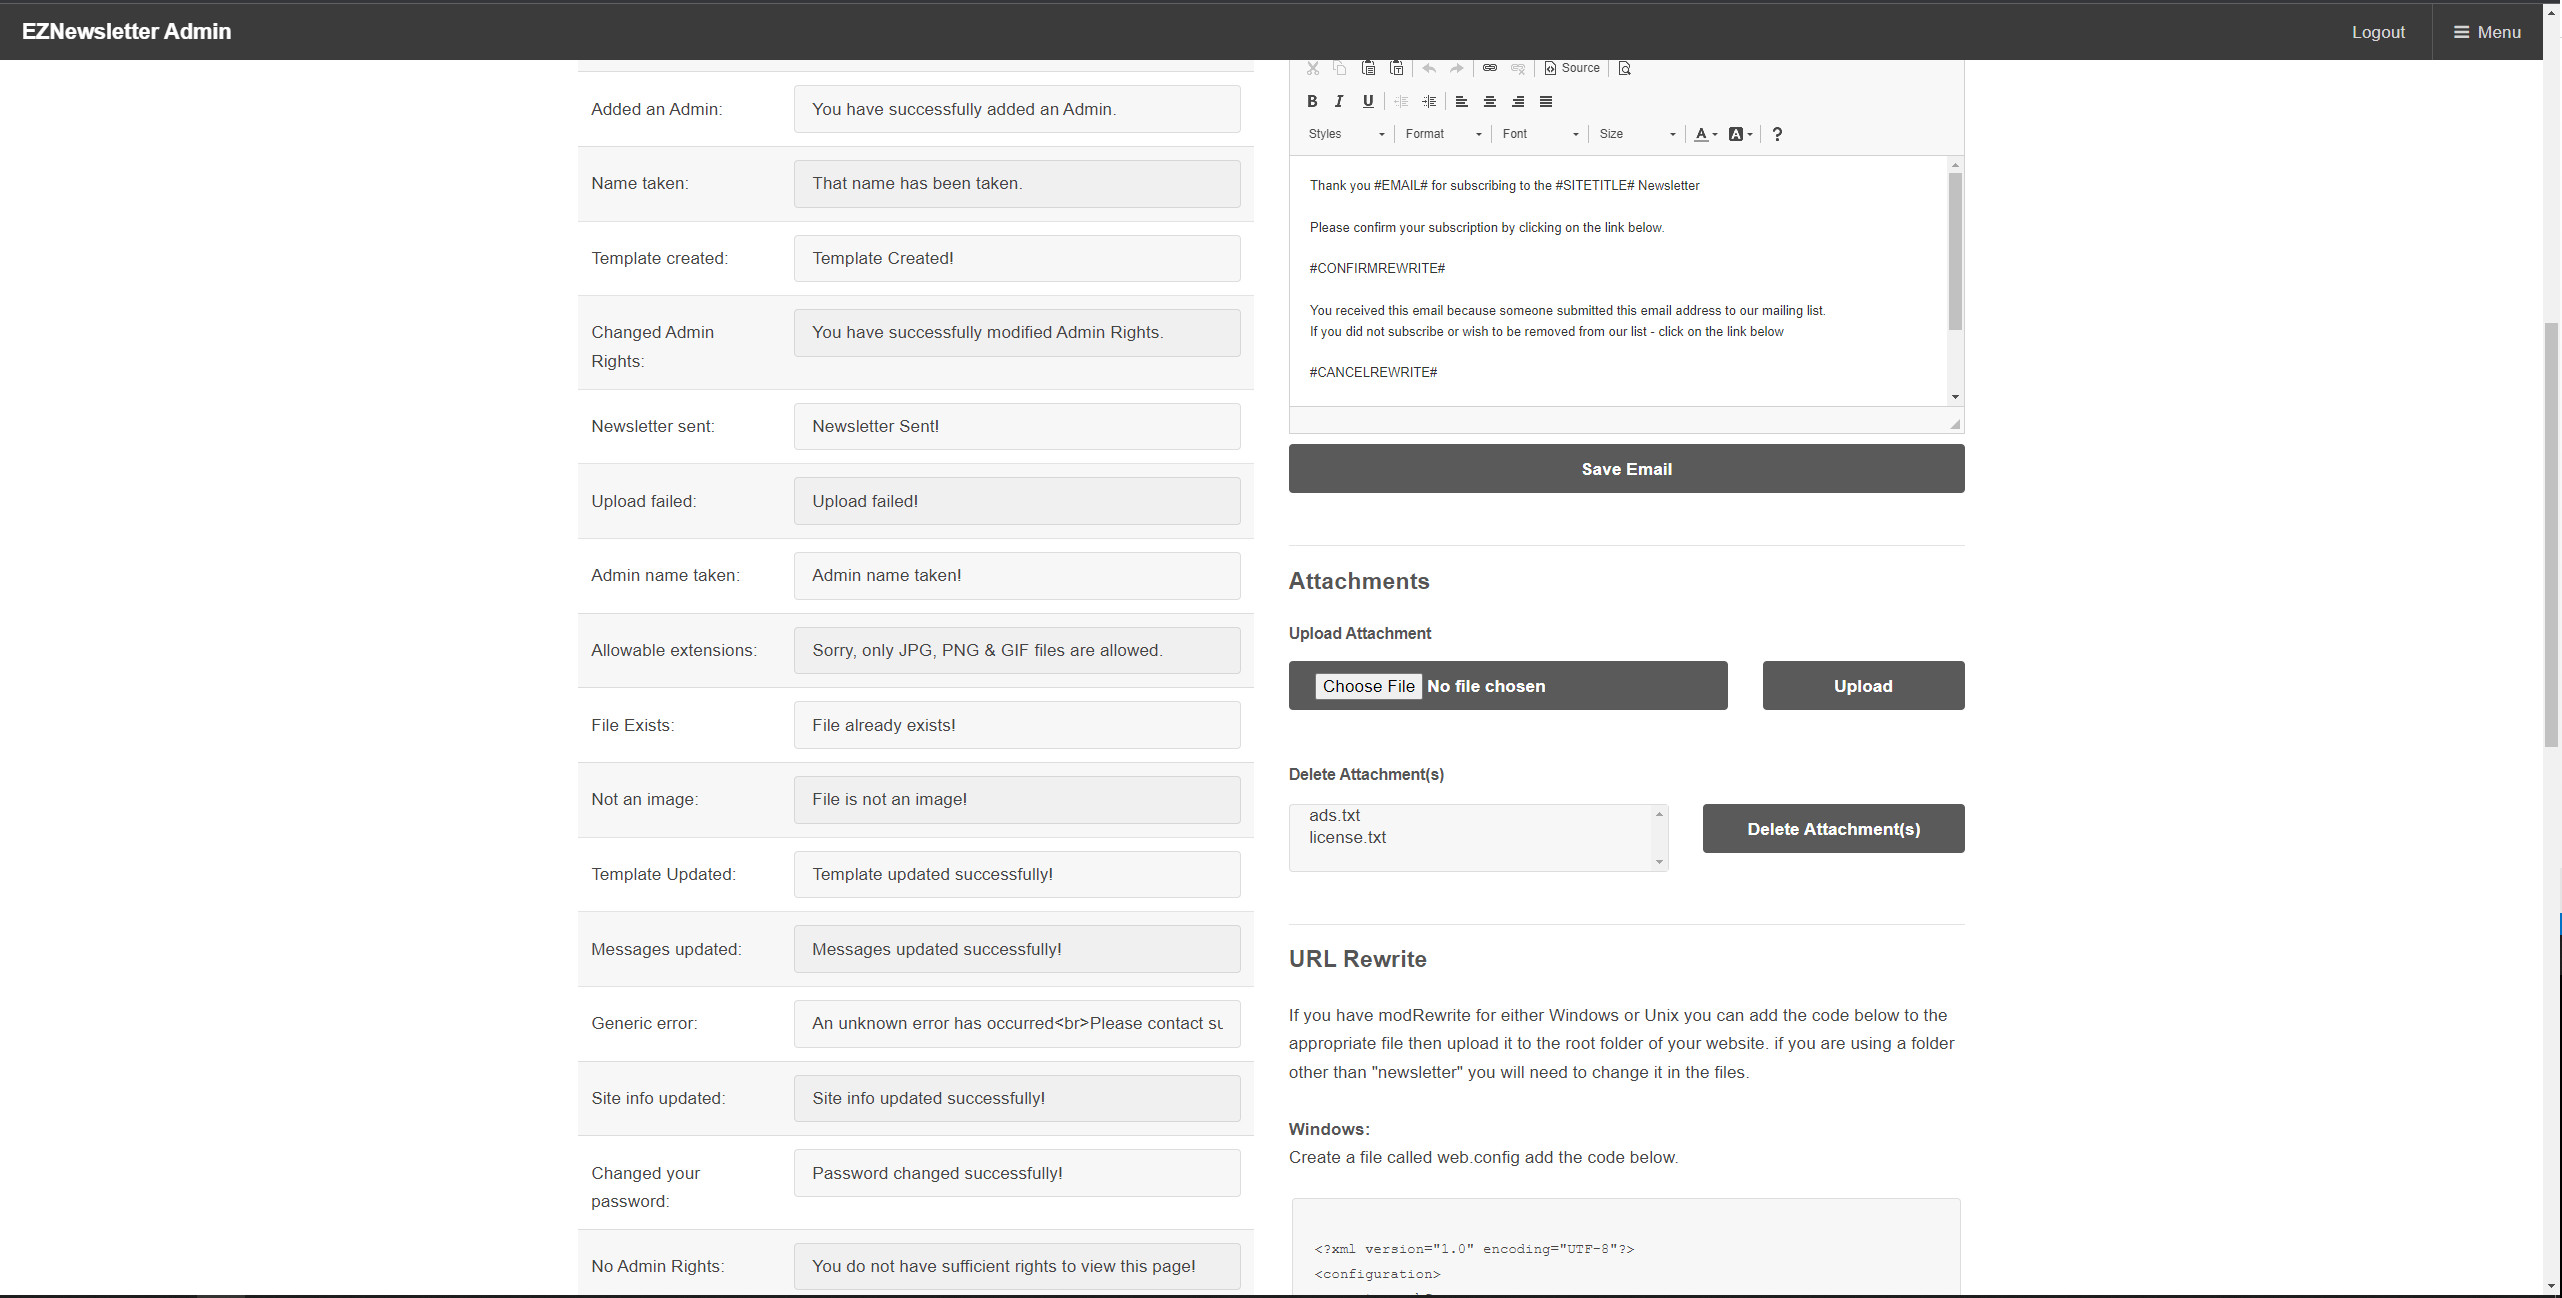Viewport: 2562px width, 1298px height.
Task: Click the paste from clipboard icon
Action: [1368, 68]
